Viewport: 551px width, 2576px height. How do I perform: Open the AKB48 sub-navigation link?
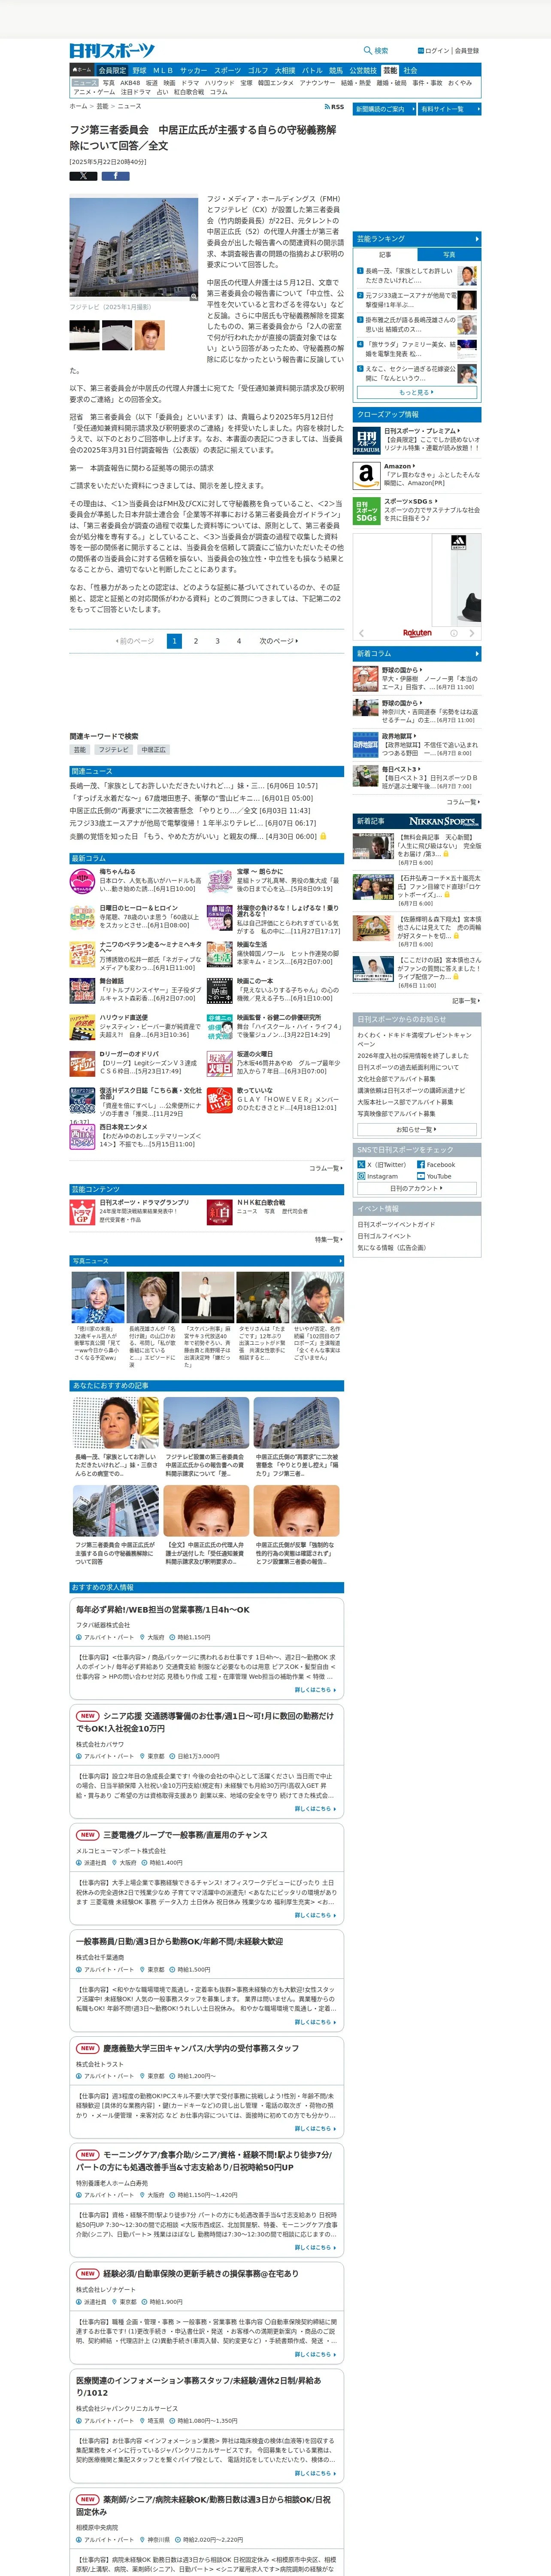131,83
